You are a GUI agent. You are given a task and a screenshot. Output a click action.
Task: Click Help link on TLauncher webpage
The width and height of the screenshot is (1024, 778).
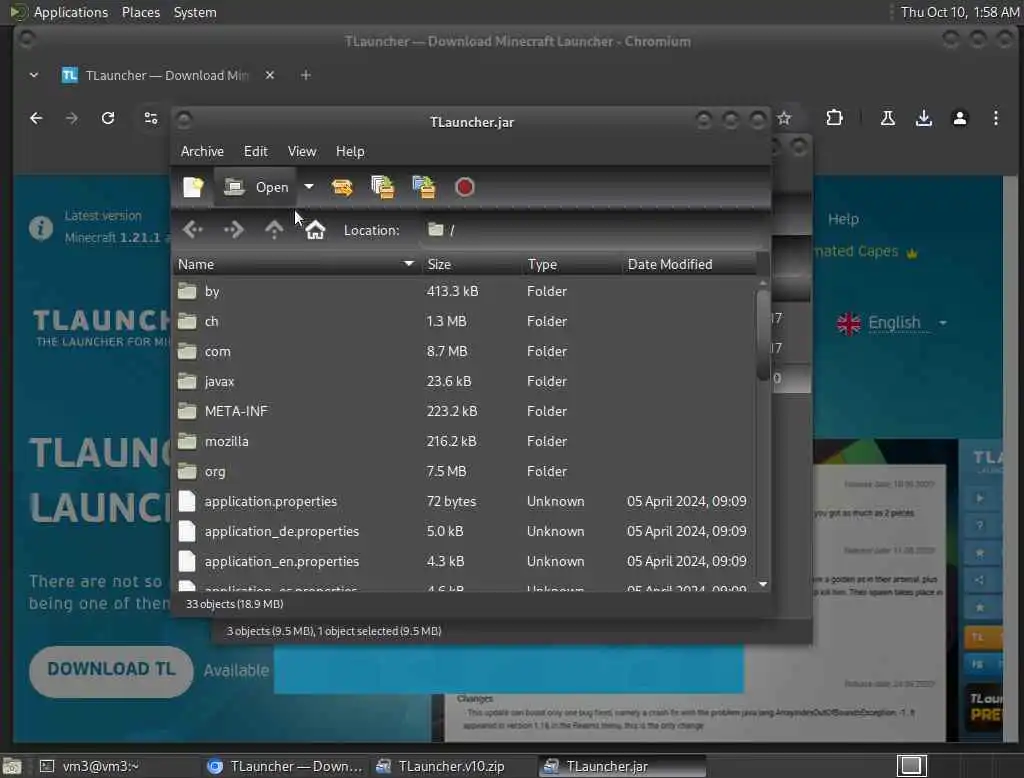(x=843, y=219)
